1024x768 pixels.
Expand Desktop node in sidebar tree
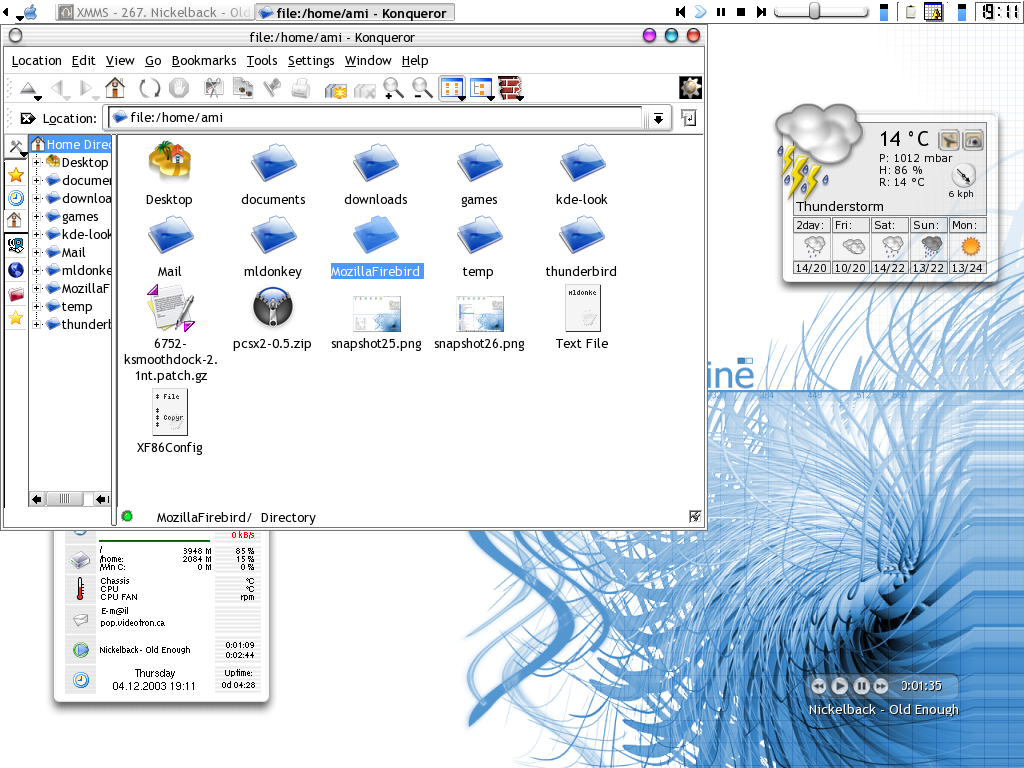(x=37, y=162)
